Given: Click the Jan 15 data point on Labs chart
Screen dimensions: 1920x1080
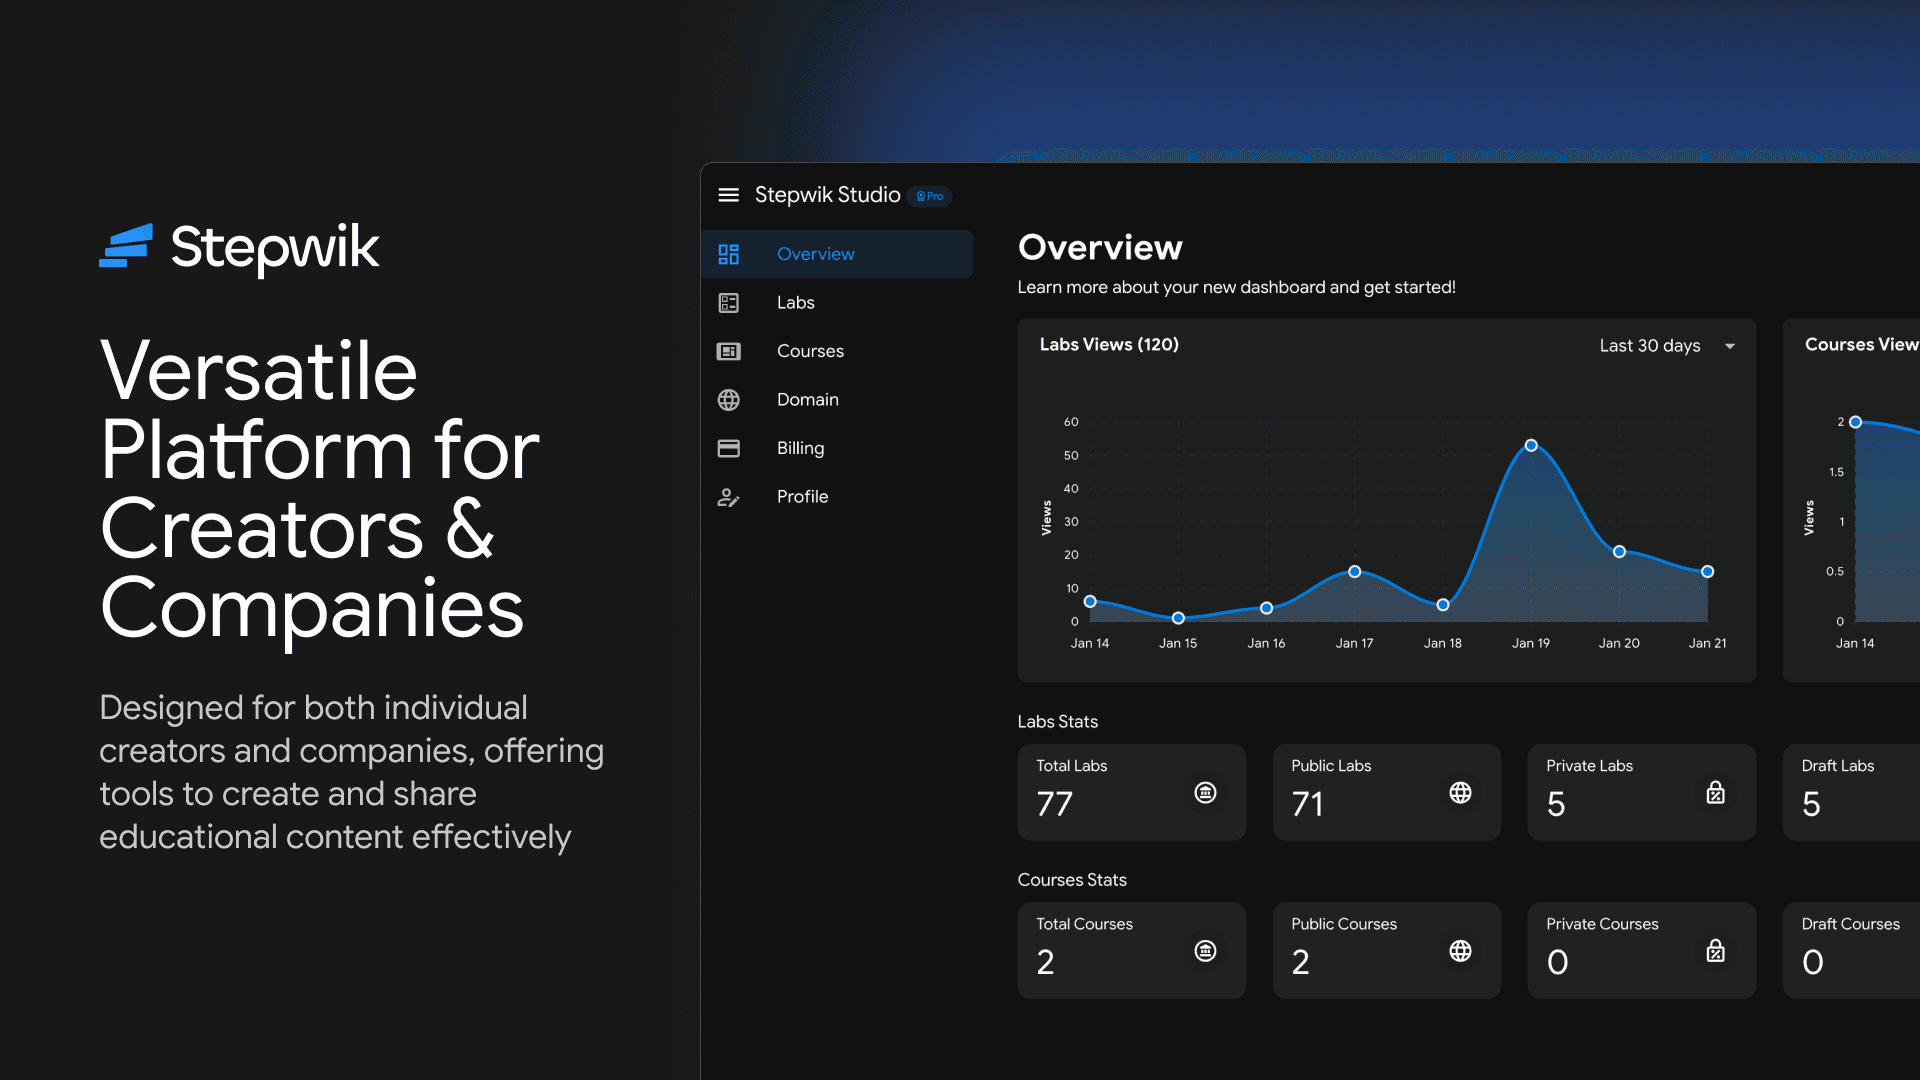Looking at the screenshot, I should pyautogui.click(x=1178, y=618).
